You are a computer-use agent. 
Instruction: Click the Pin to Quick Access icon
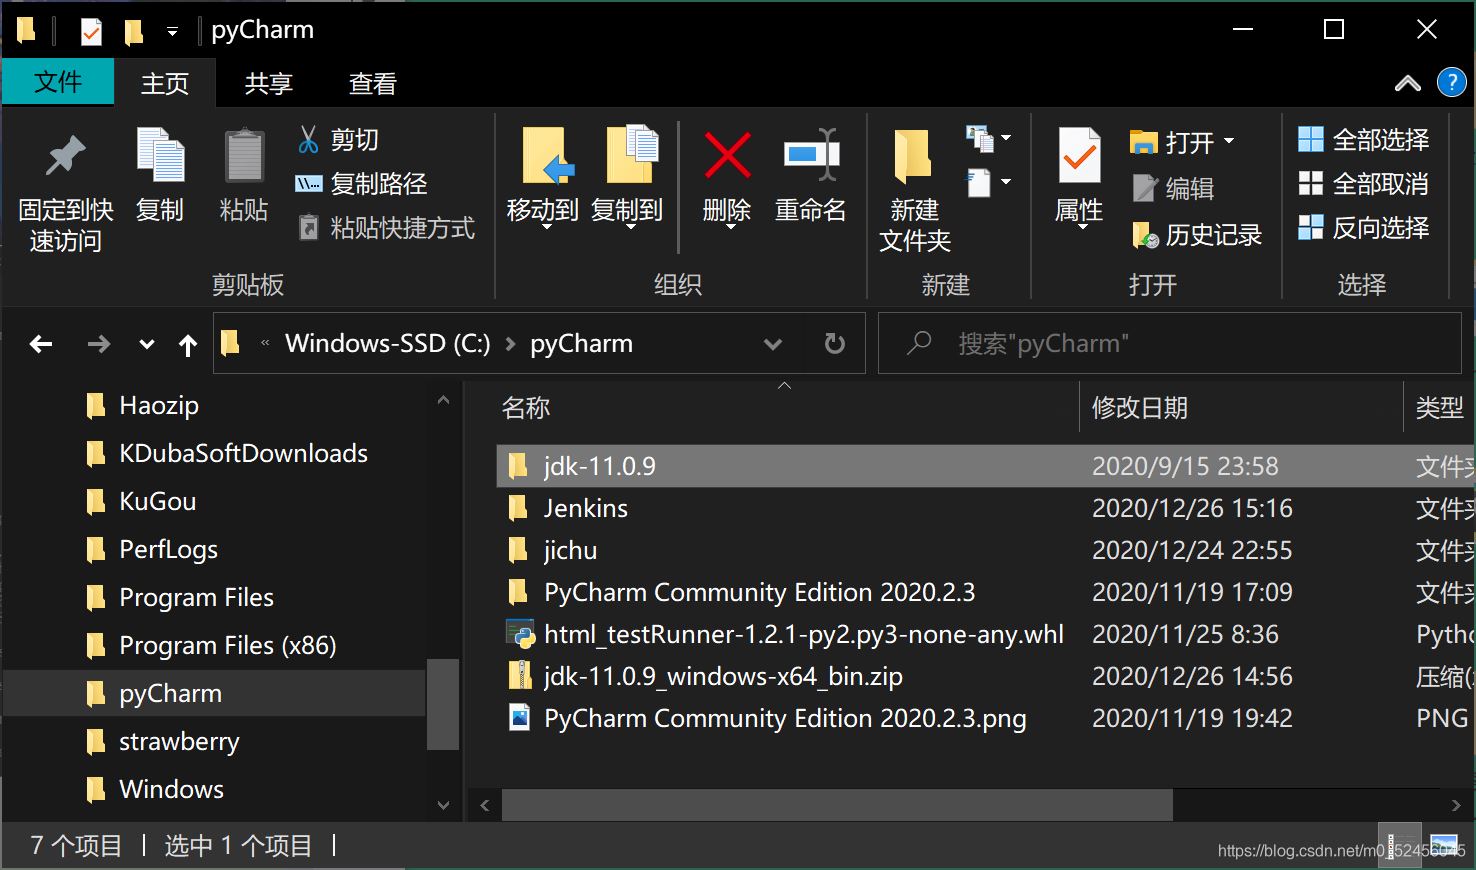click(x=65, y=156)
